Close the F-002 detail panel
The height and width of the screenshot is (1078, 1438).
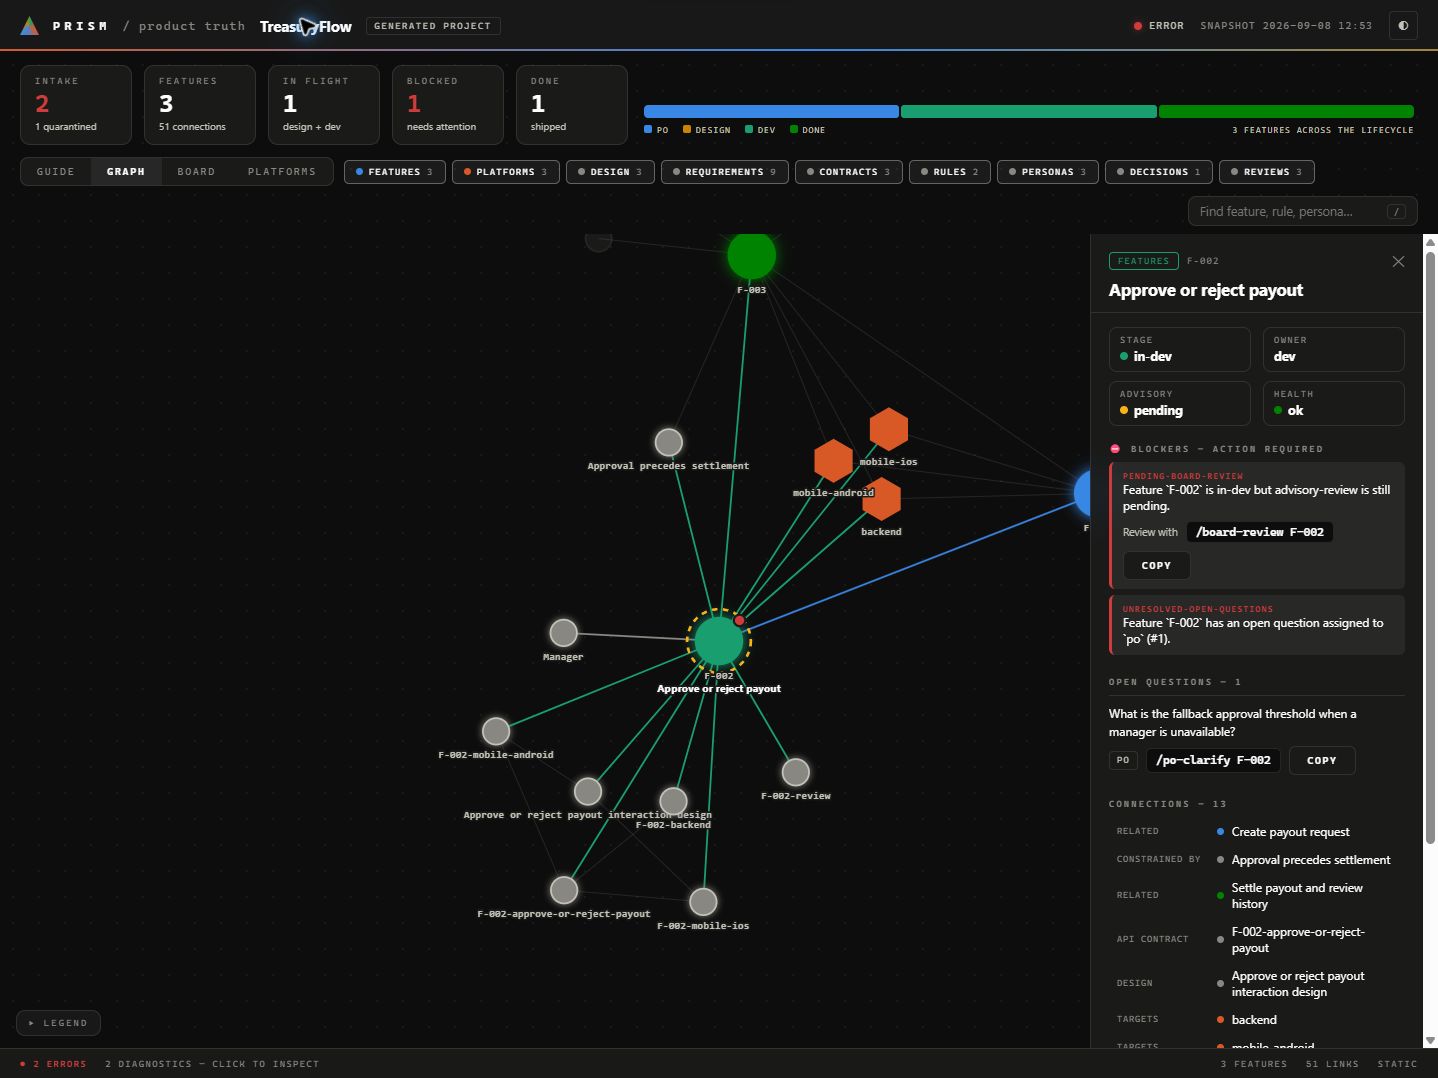pos(1398,261)
